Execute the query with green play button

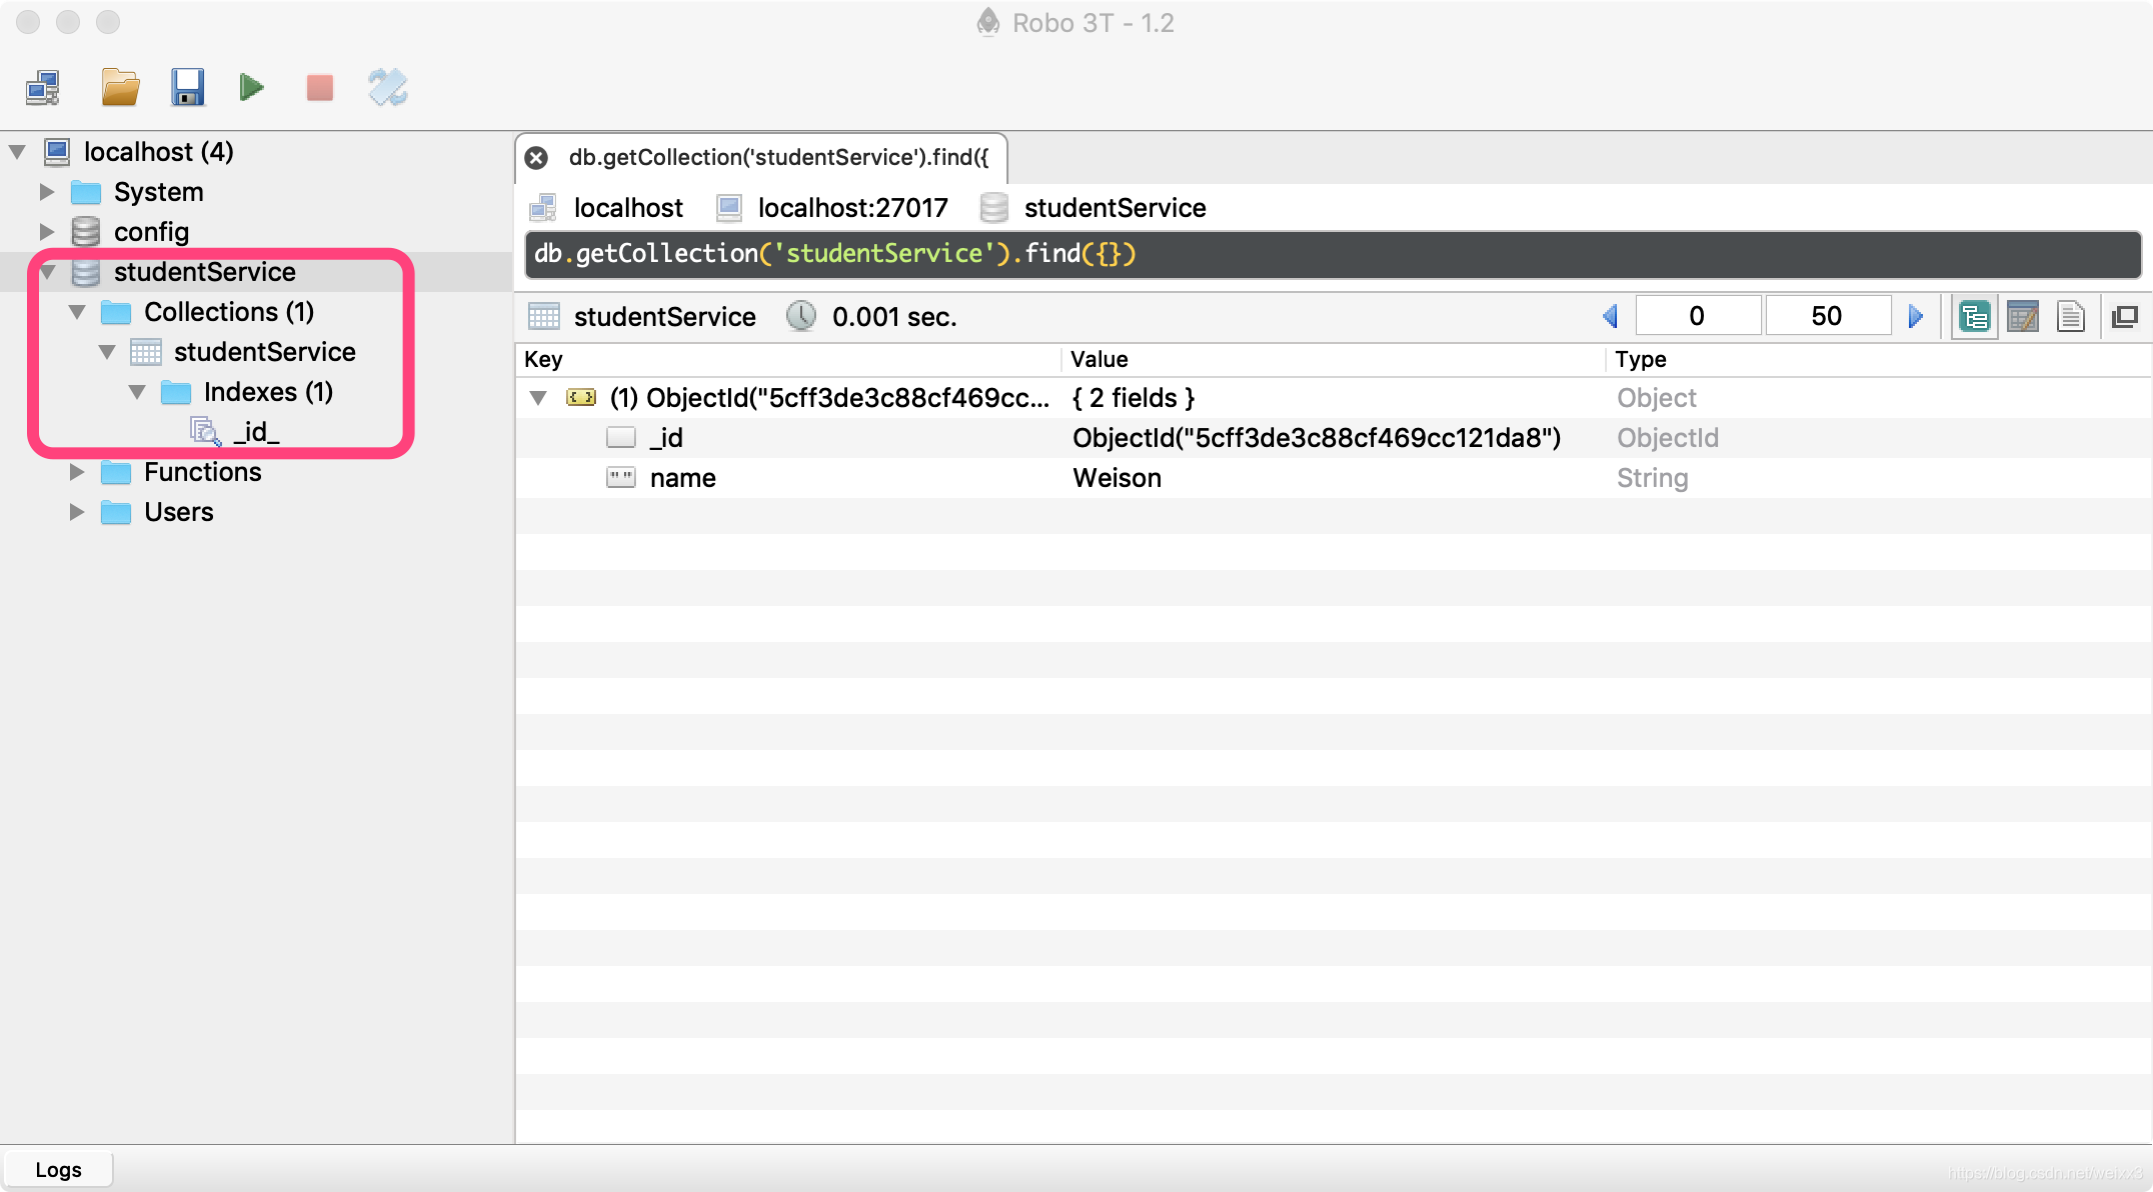point(252,88)
